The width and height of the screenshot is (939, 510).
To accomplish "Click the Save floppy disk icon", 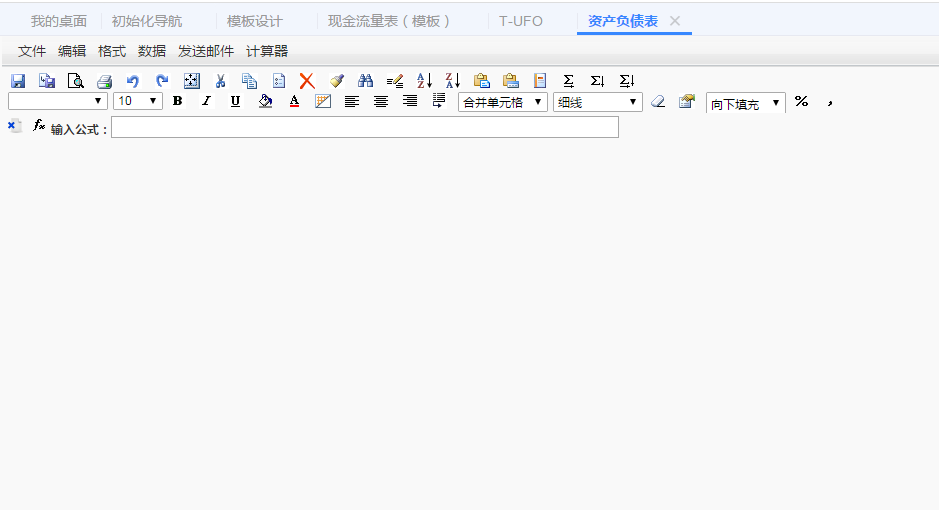I will click(x=18, y=81).
